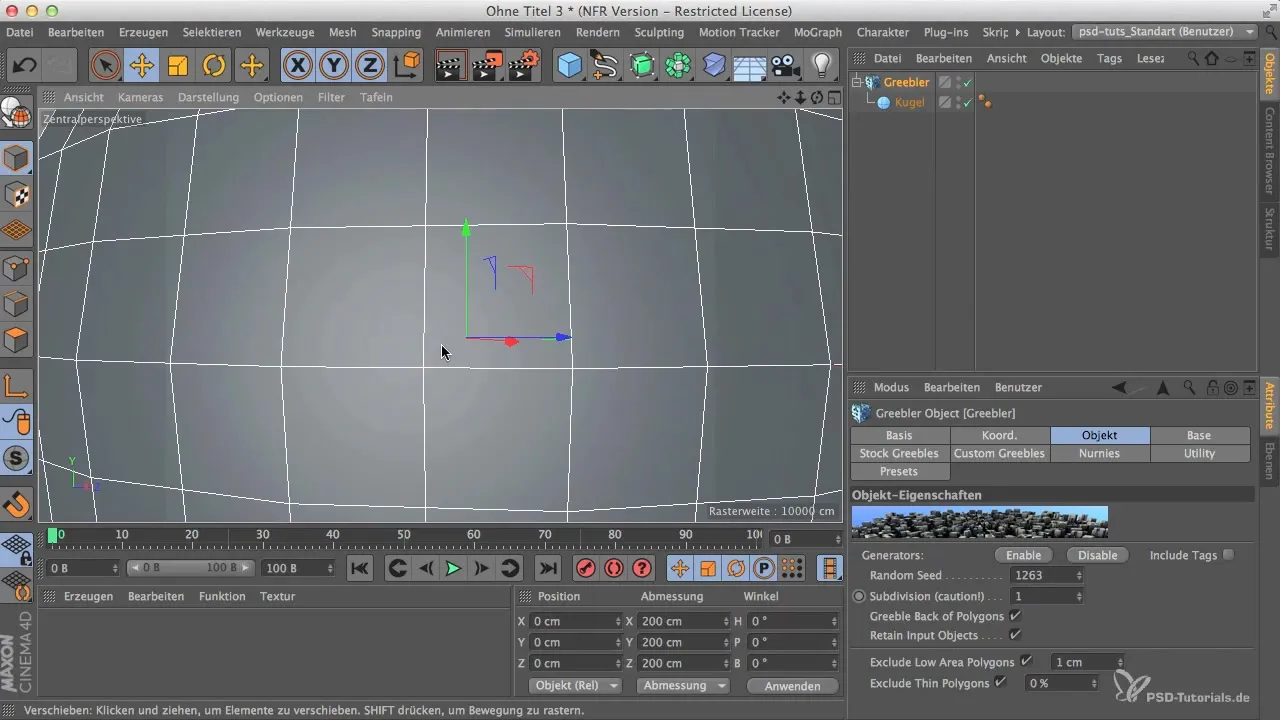Image resolution: width=1280 pixels, height=720 pixels.
Task: Click the record keyframe button
Action: point(586,568)
